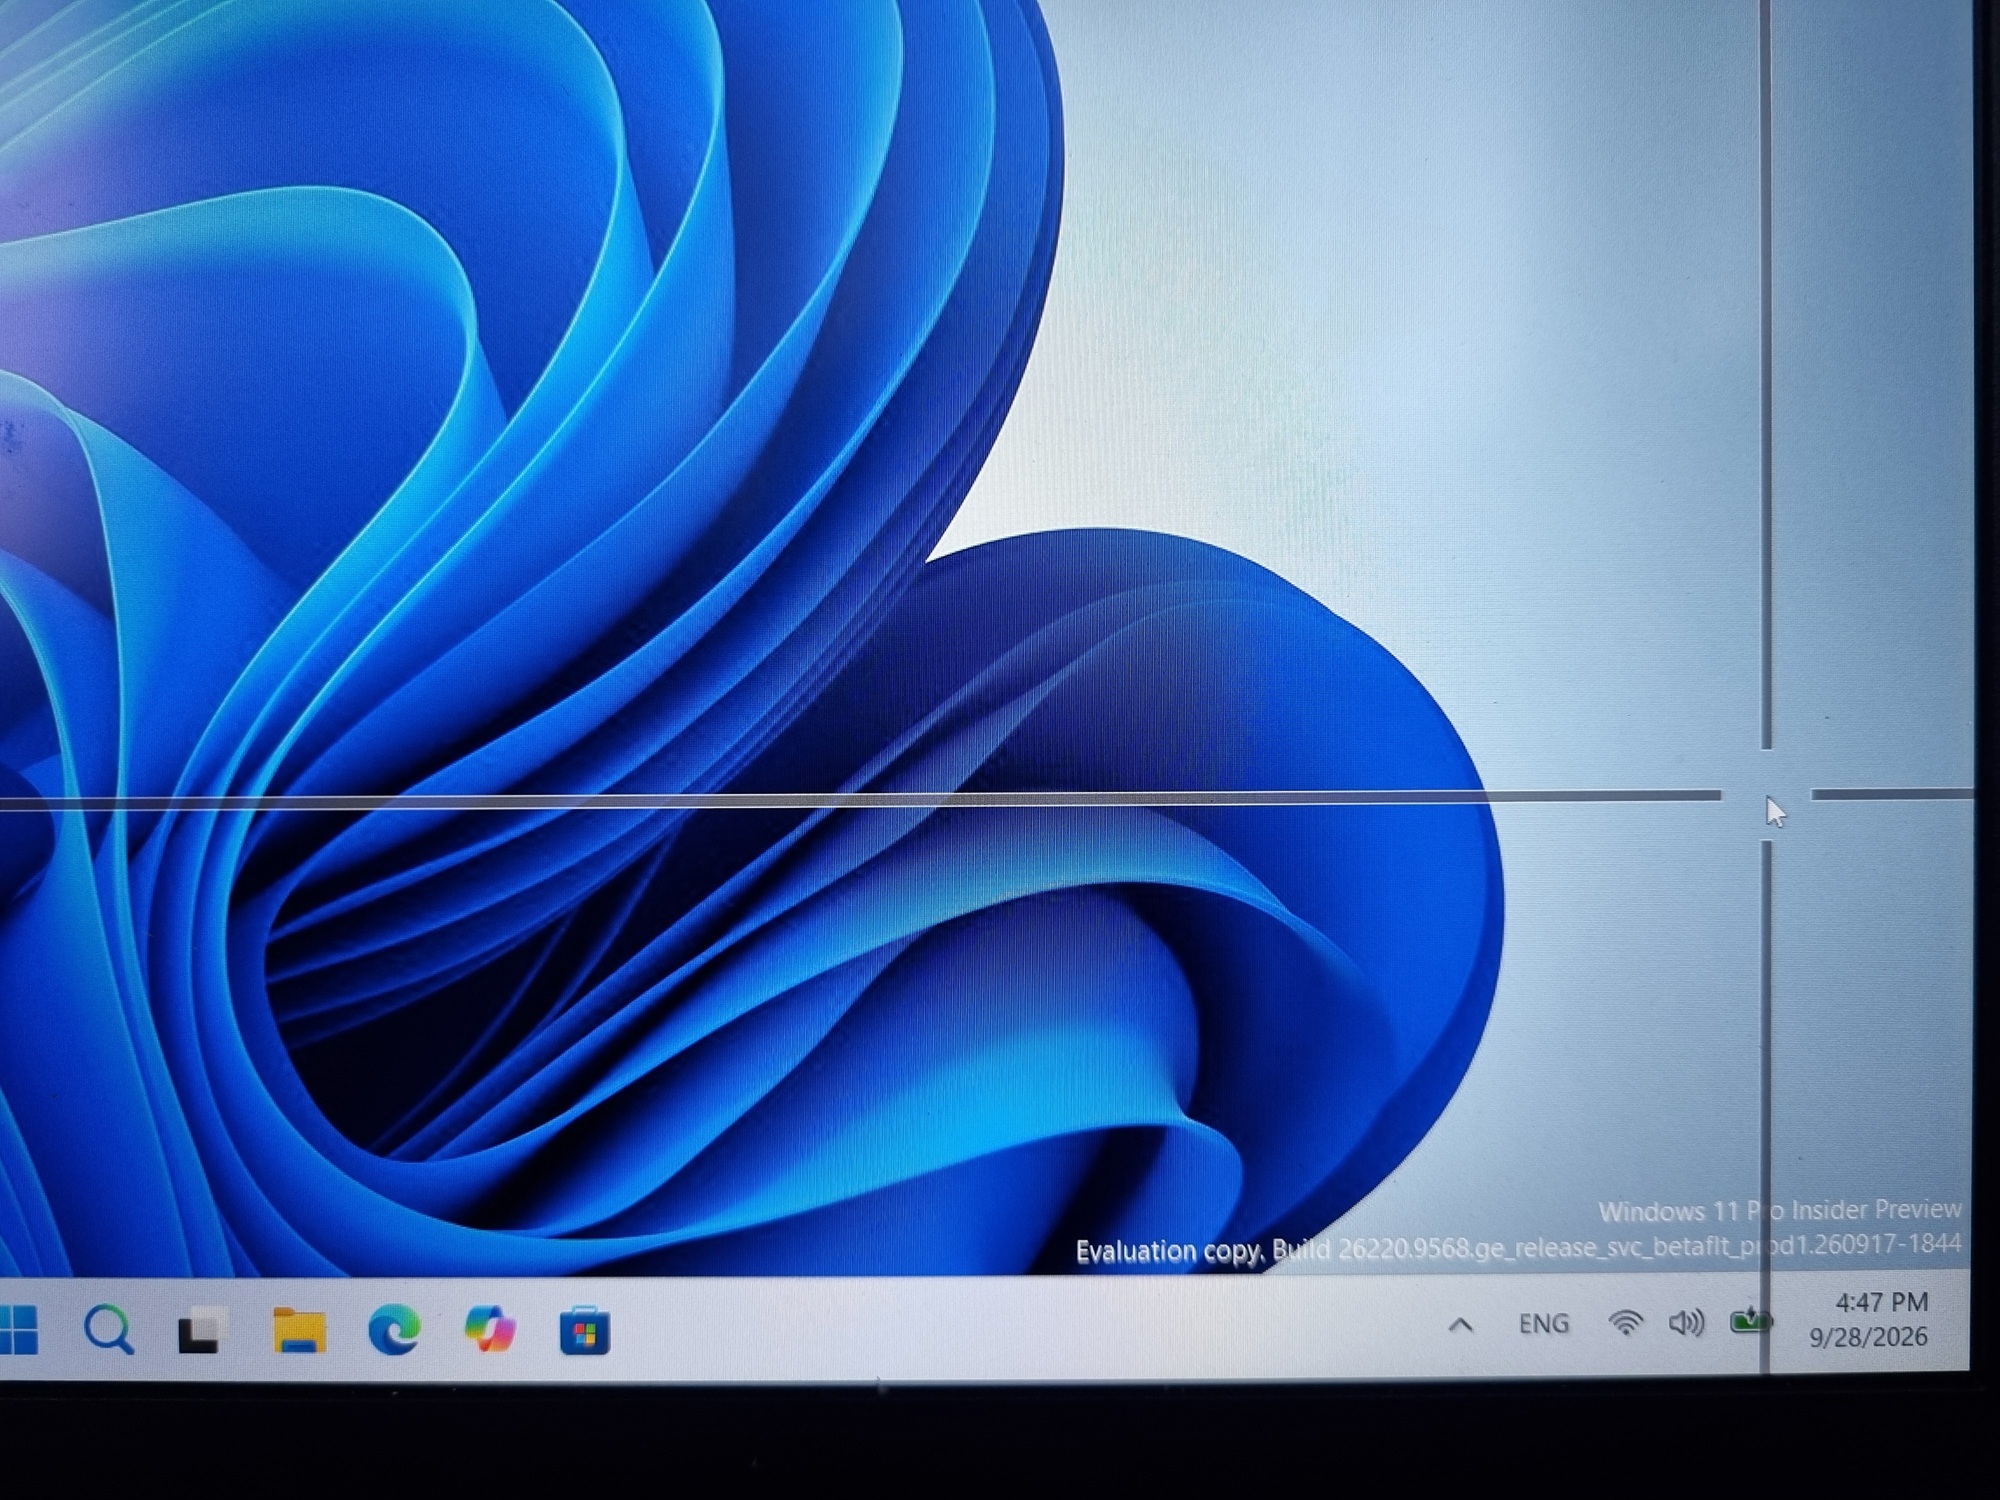This screenshot has height=1500, width=2000.
Task: Open Microsoft Store from the taskbar
Action: 585,1331
